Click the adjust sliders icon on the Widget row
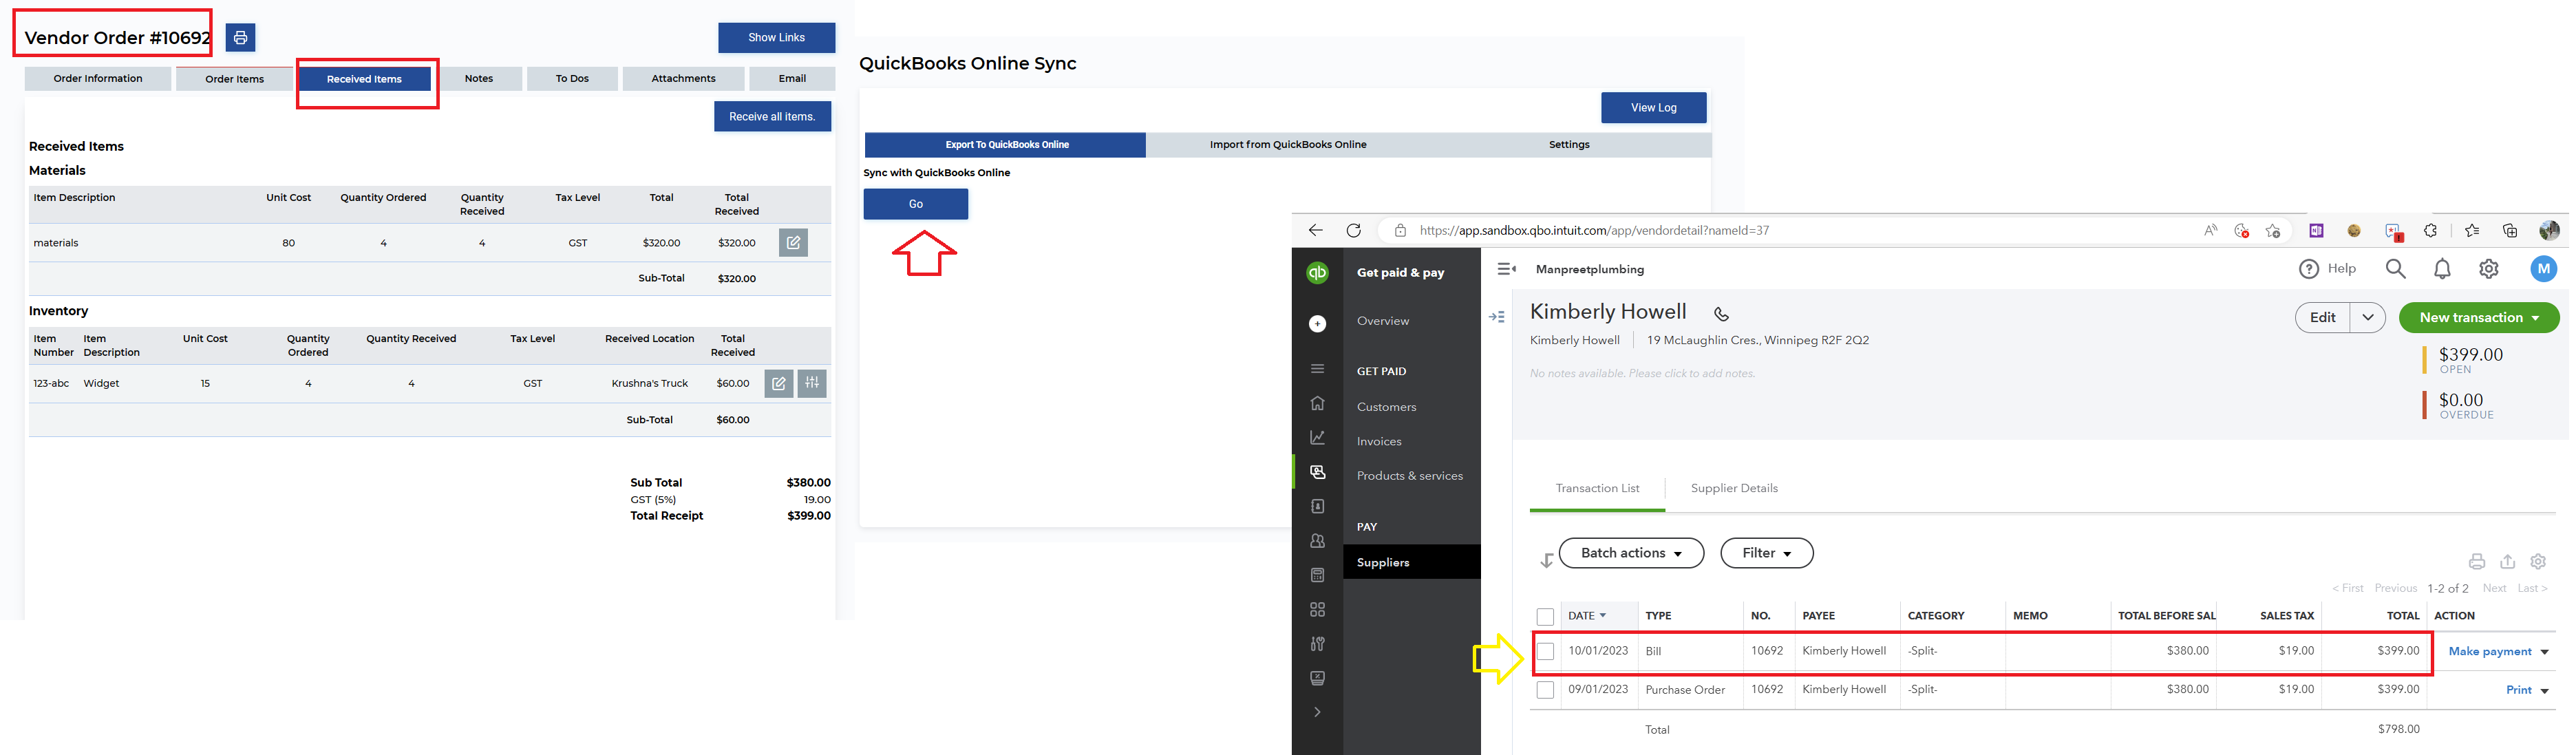 (812, 383)
